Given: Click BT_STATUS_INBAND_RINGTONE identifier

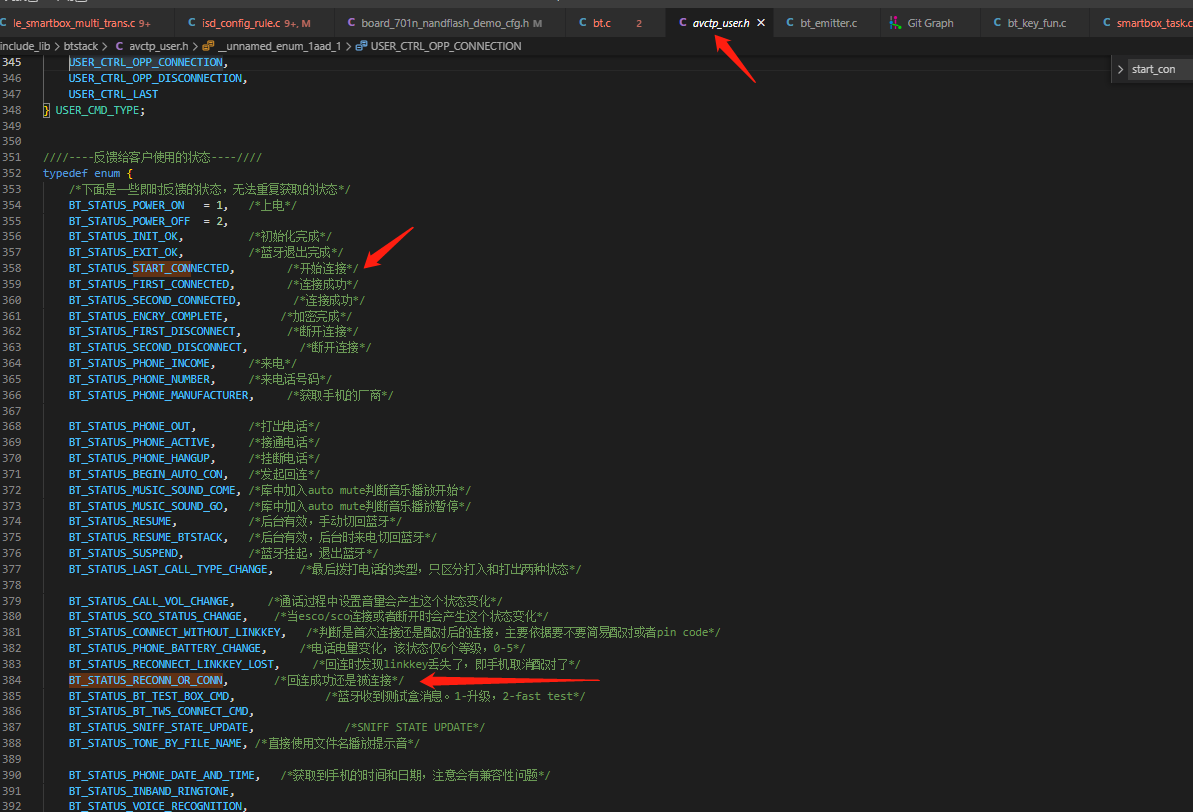Looking at the screenshot, I should click(149, 791).
